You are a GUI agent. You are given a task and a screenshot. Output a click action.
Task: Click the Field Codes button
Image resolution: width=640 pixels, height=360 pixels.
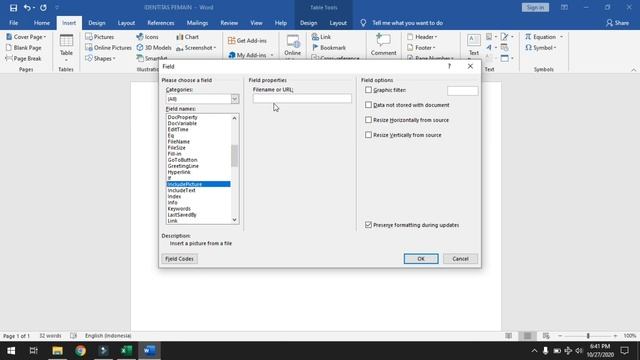click(x=180, y=259)
